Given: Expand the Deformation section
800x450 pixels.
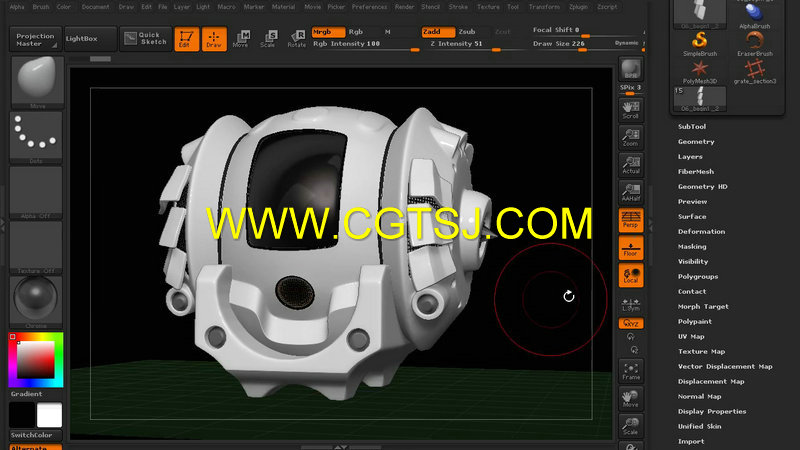Looking at the screenshot, I should (x=702, y=232).
